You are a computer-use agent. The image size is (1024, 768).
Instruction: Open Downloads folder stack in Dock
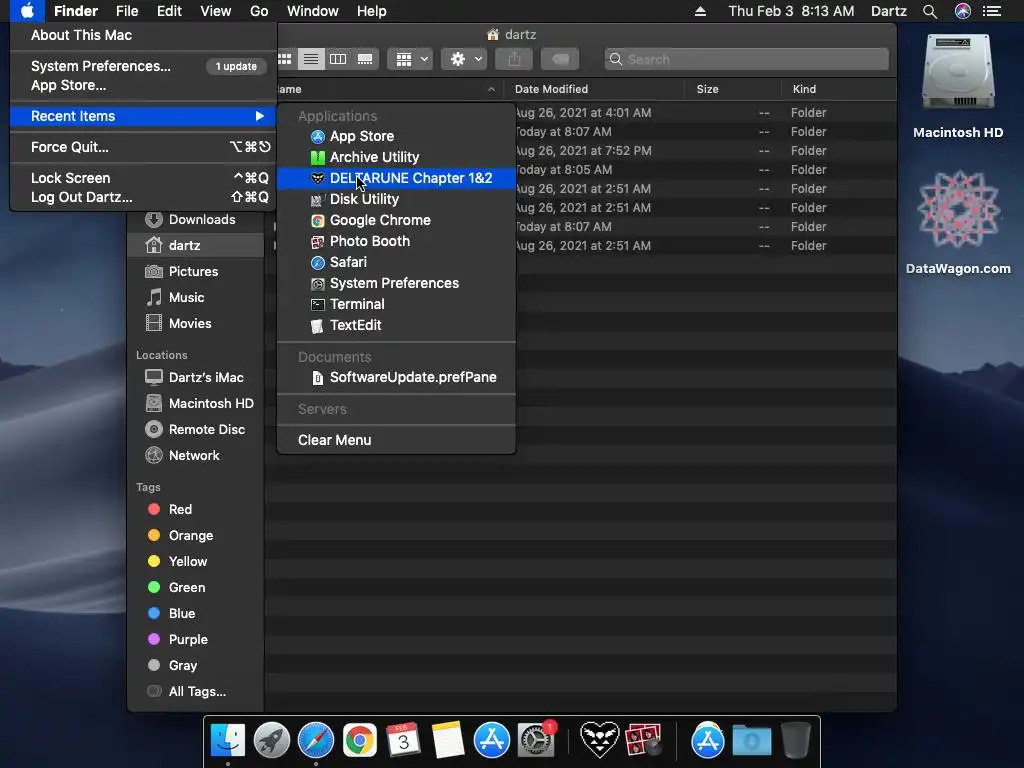click(x=752, y=741)
